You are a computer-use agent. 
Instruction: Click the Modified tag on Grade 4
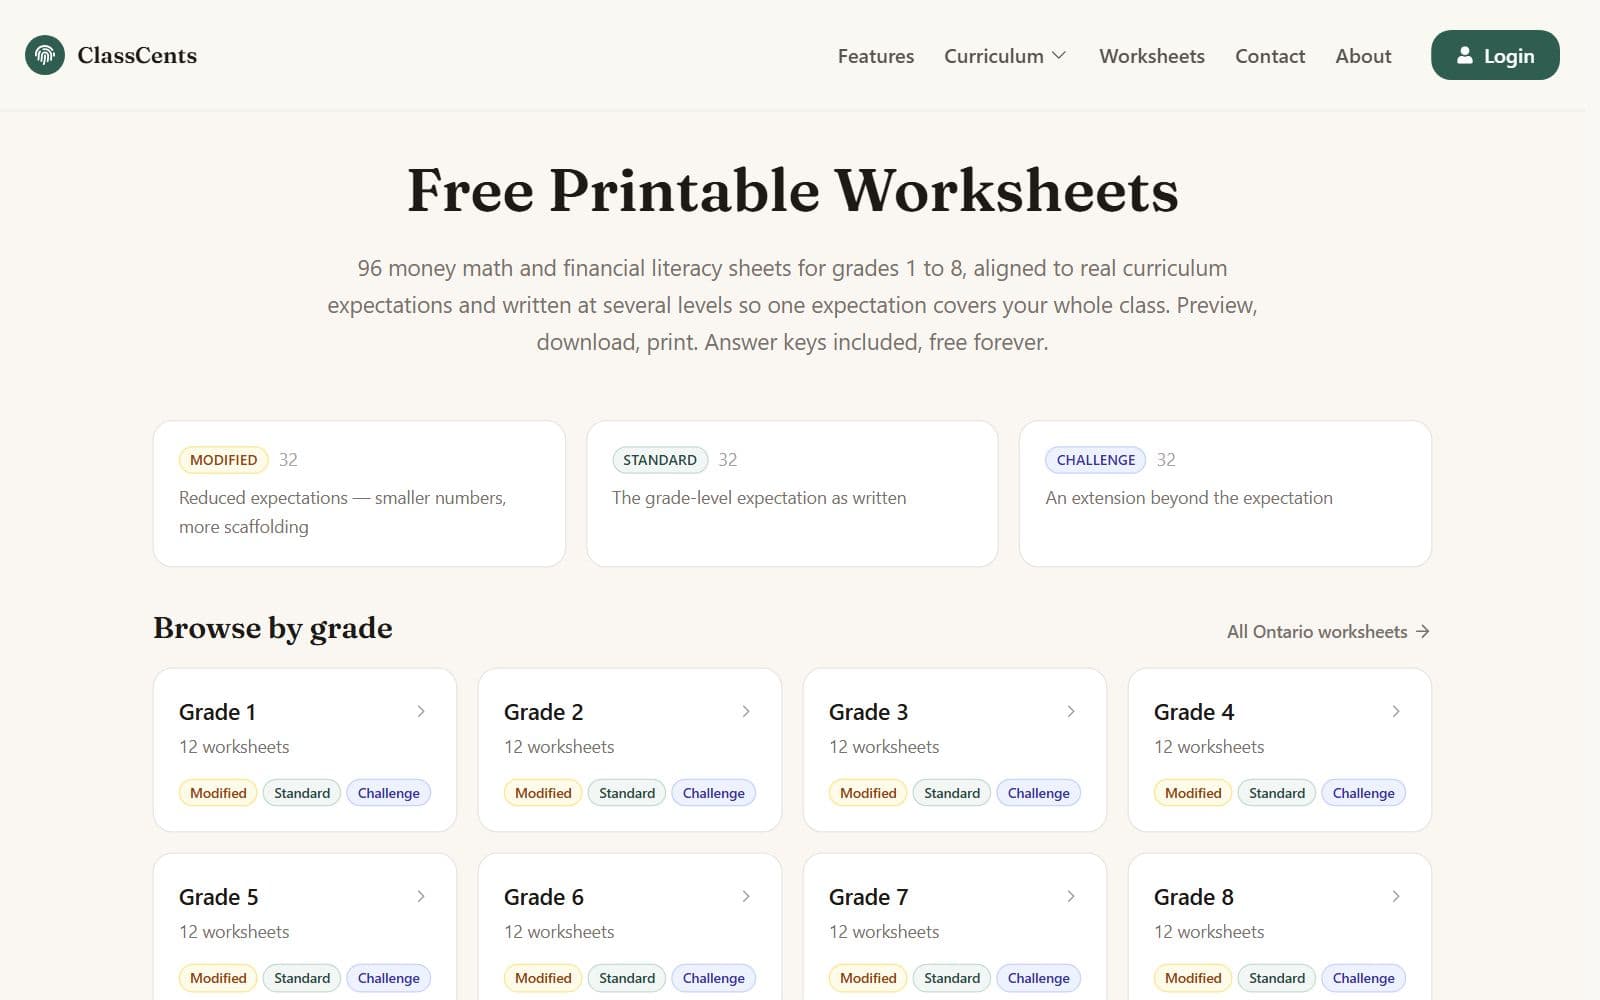1193,793
